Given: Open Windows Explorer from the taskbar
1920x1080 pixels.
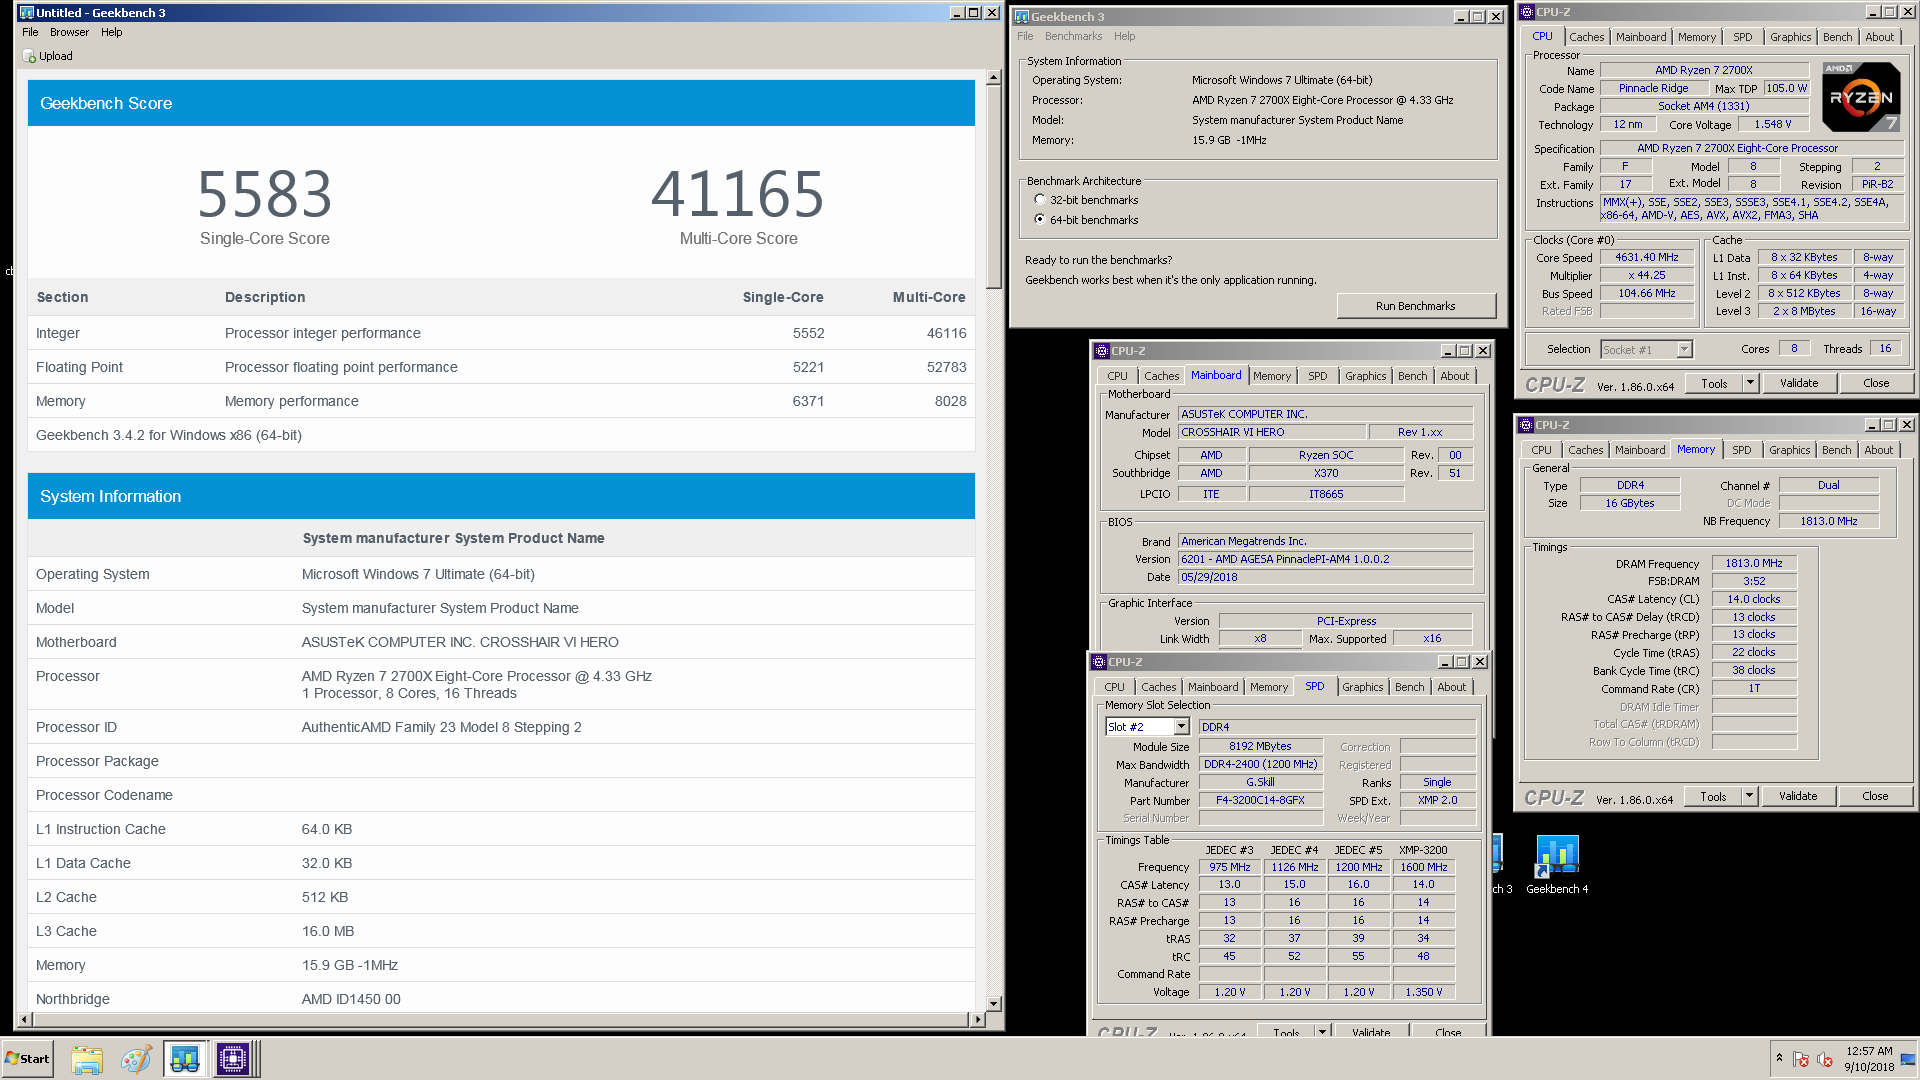Looking at the screenshot, I should (x=87, y=1059).
